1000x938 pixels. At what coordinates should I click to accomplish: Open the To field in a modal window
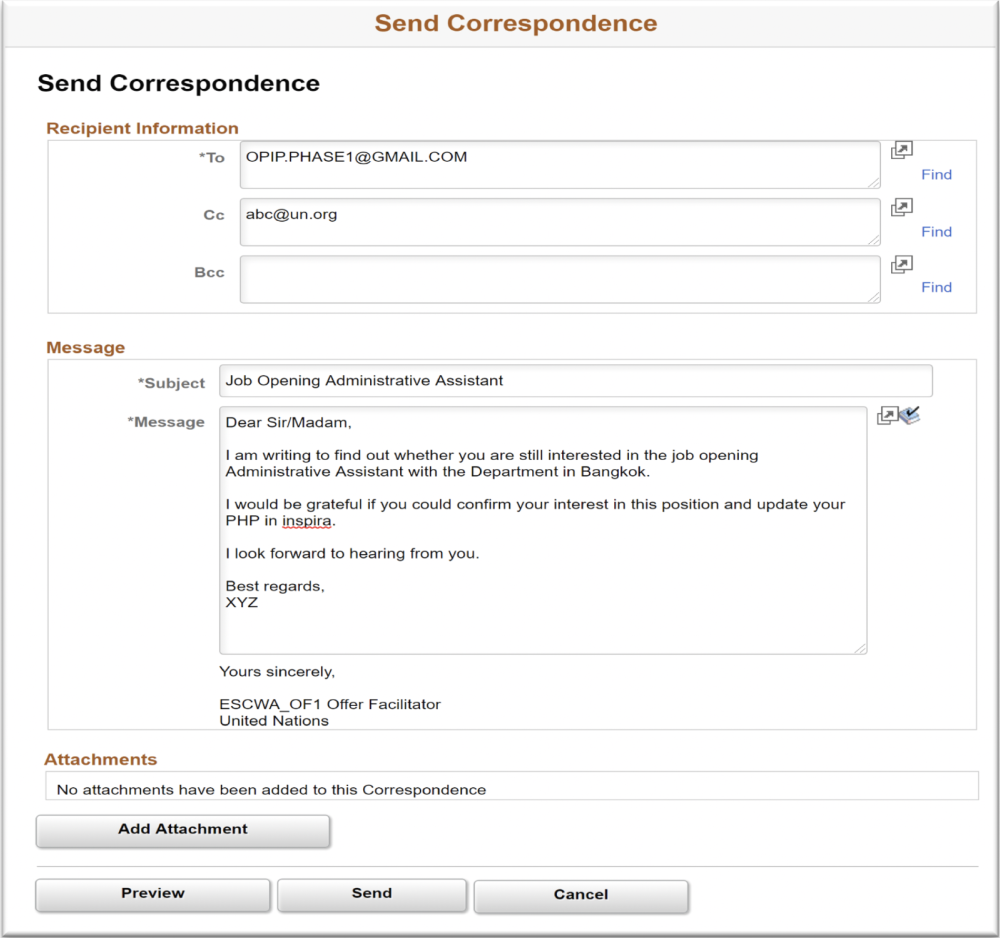pos(901,149)
